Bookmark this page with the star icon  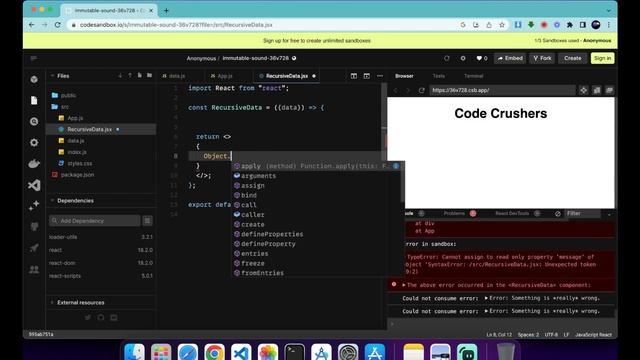click(502, 25)
